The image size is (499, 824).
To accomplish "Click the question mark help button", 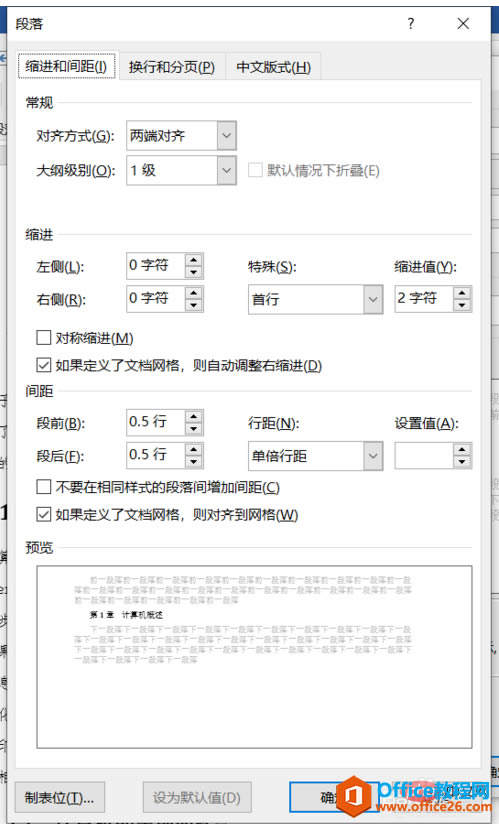I will pos(411,24).
